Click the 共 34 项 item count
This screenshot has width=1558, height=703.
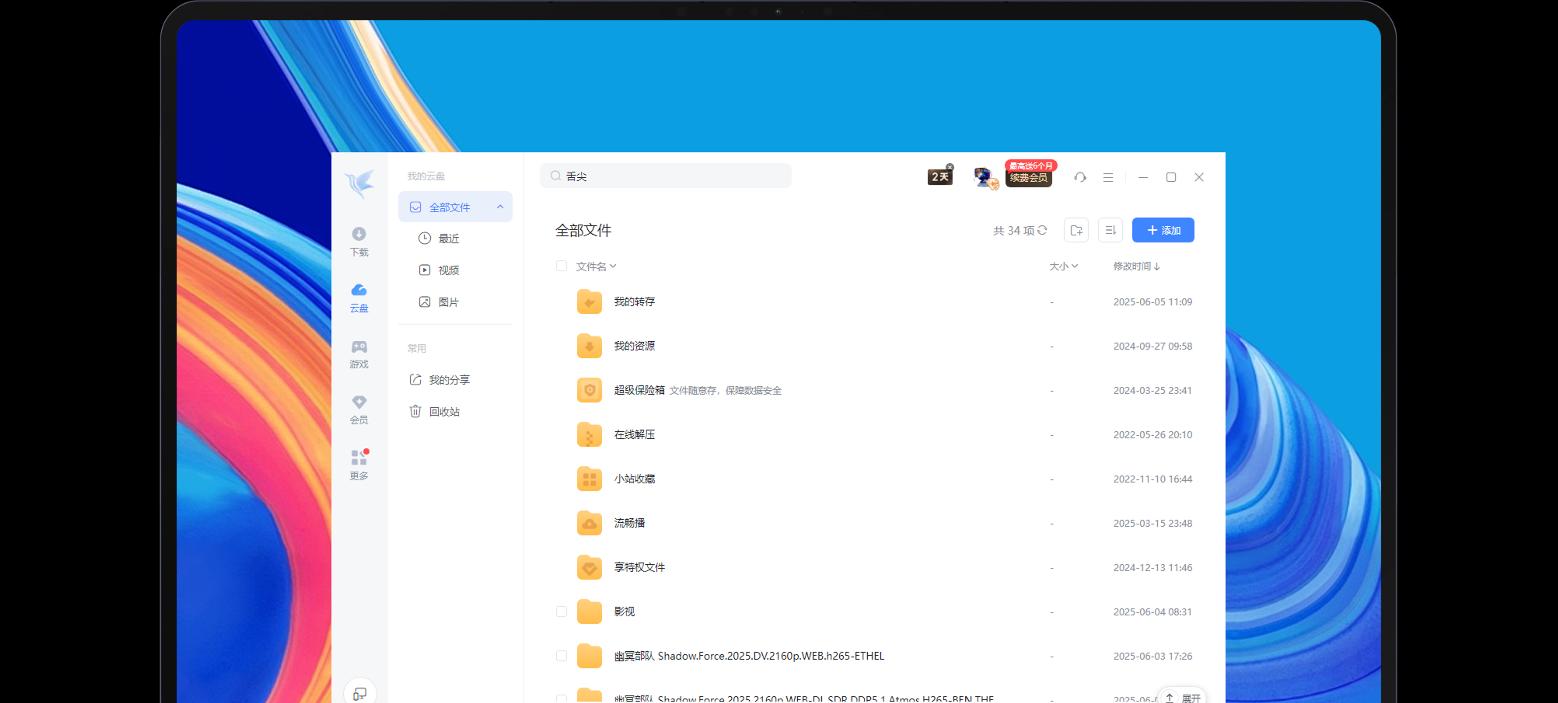1013,230
